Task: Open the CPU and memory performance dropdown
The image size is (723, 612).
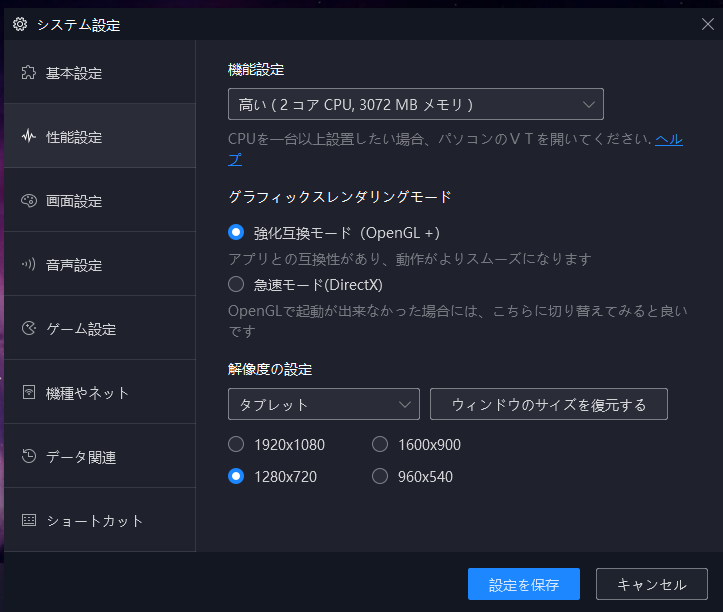Action: [415, 104]
